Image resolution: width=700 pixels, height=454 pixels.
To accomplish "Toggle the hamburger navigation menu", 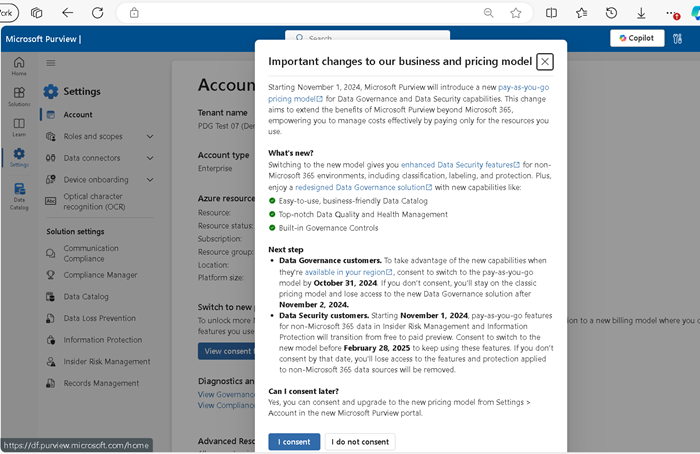I will click(51, 63).
